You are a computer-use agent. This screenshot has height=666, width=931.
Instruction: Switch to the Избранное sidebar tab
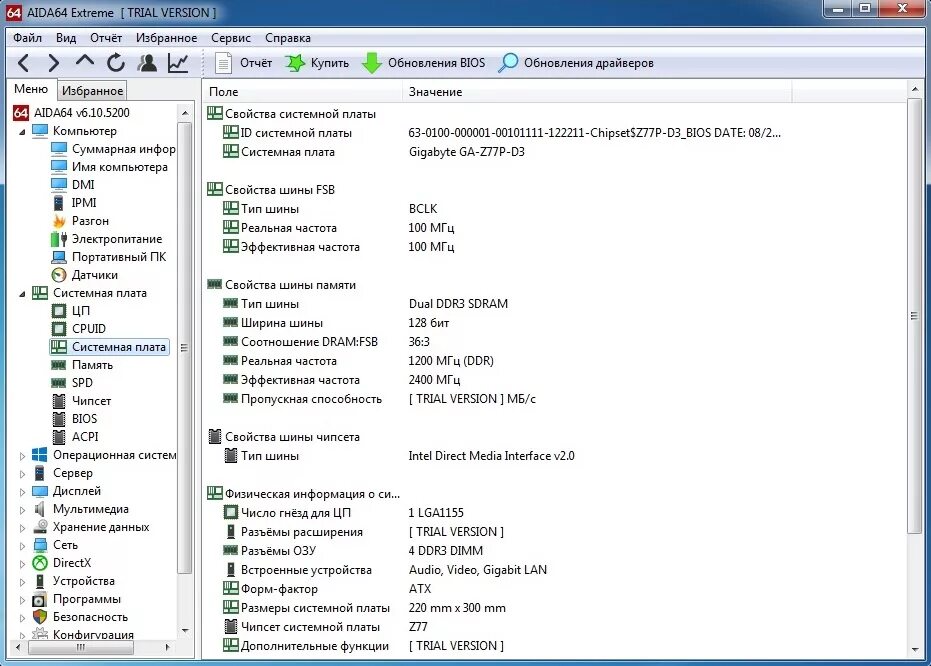click(92, 91)
